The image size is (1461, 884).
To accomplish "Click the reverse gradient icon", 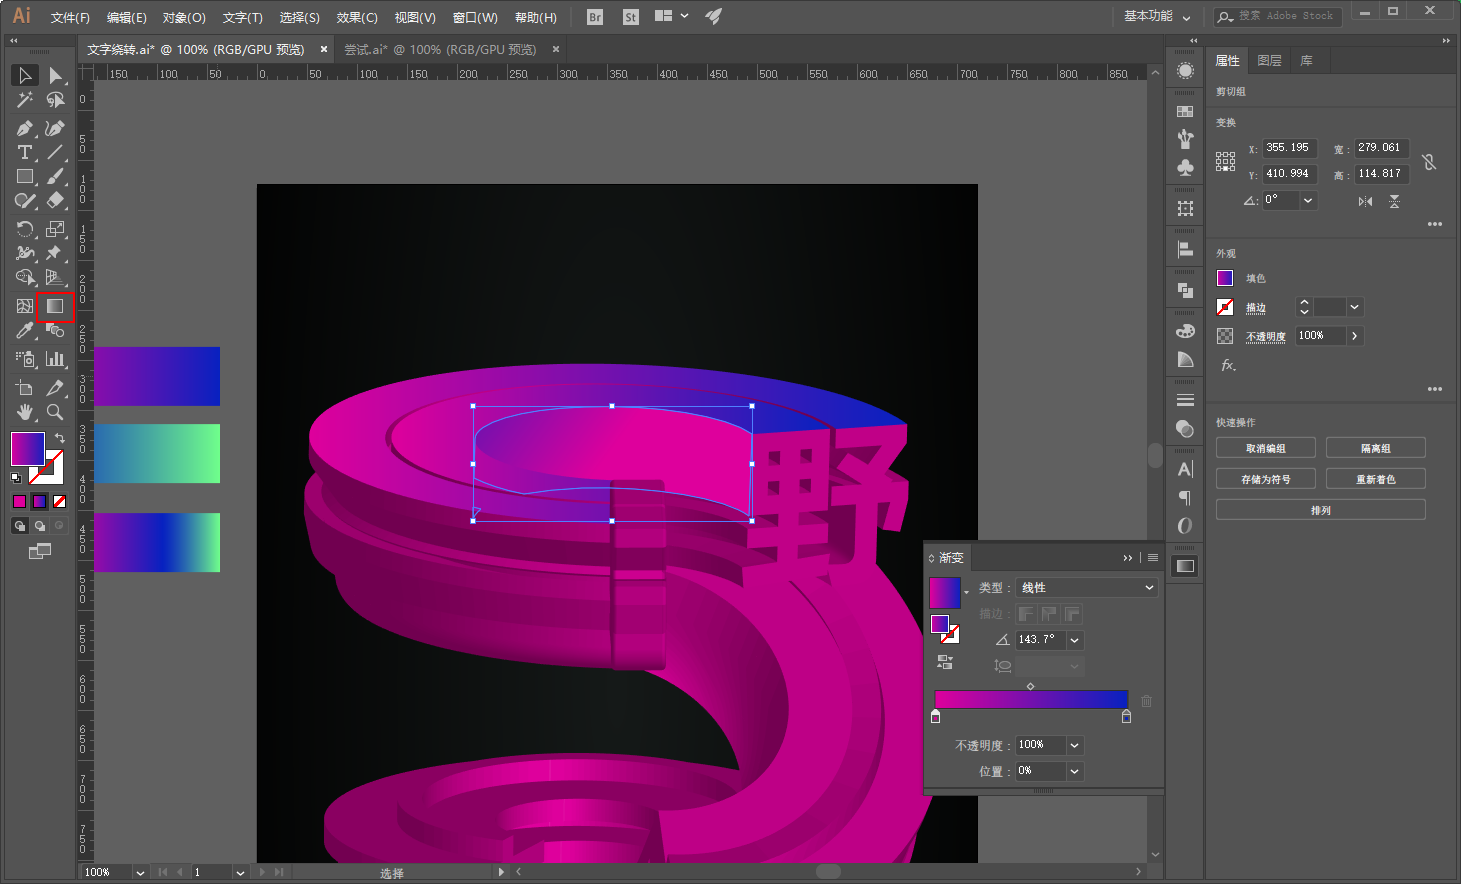I will pyautogui.click(x=945, y=662).
